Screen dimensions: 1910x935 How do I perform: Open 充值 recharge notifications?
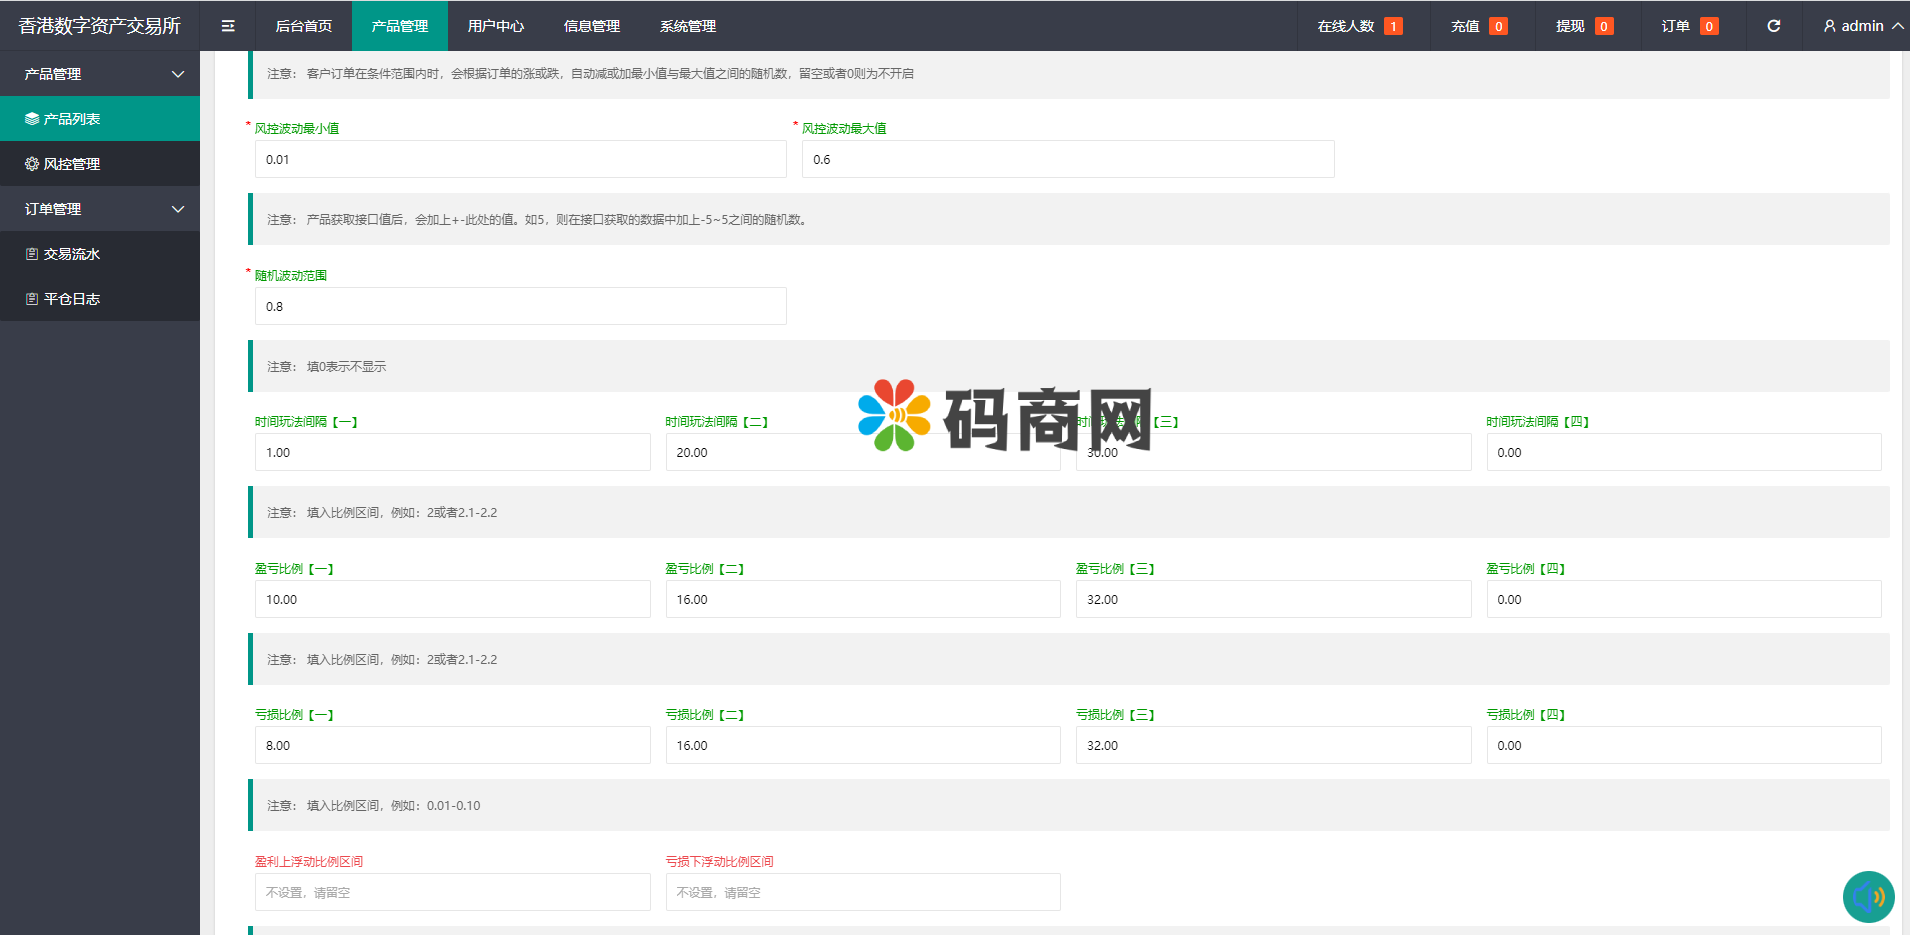[1478, 26]
